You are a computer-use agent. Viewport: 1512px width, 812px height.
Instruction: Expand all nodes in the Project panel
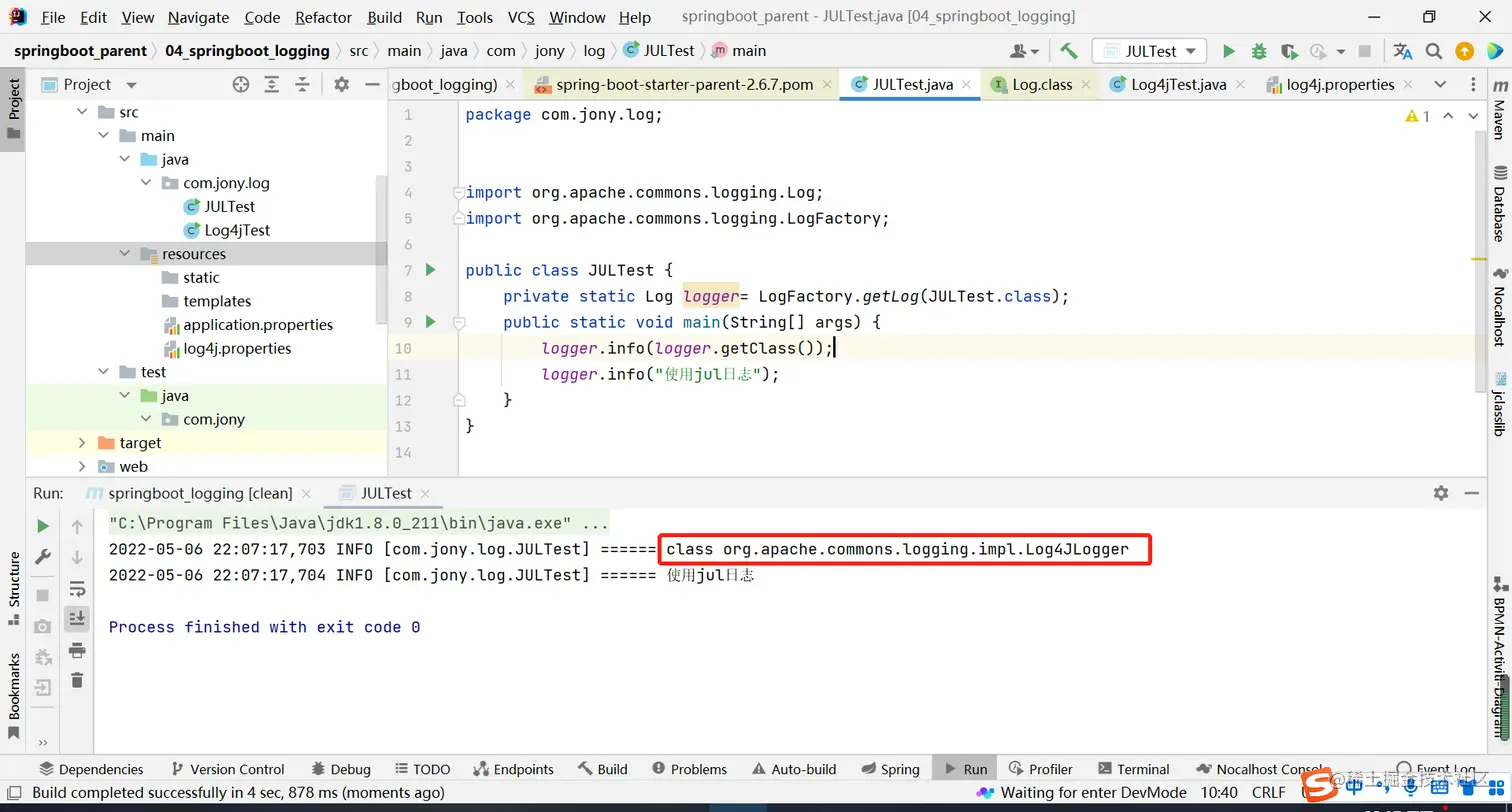(271, 85)
